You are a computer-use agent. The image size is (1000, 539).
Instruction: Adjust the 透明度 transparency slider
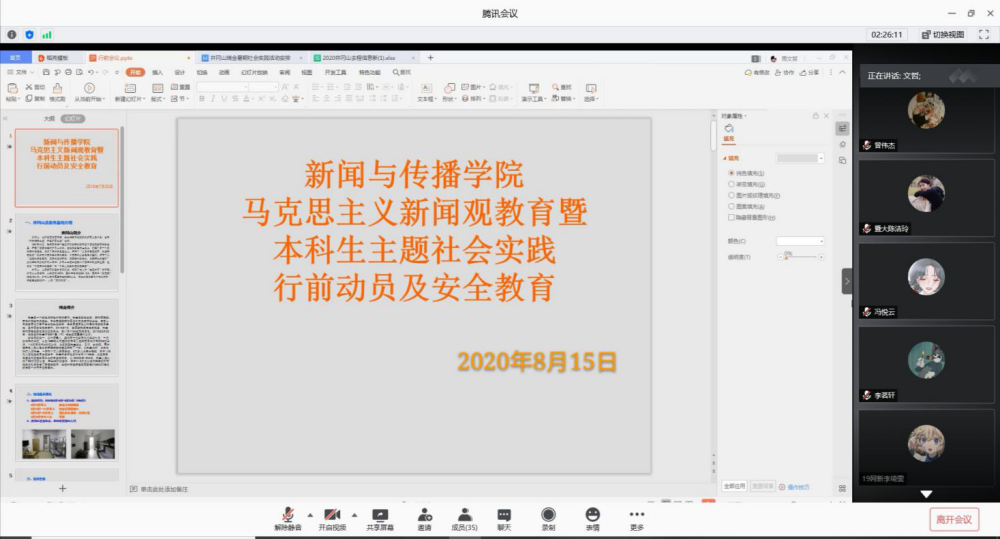[x=786, y=258]
